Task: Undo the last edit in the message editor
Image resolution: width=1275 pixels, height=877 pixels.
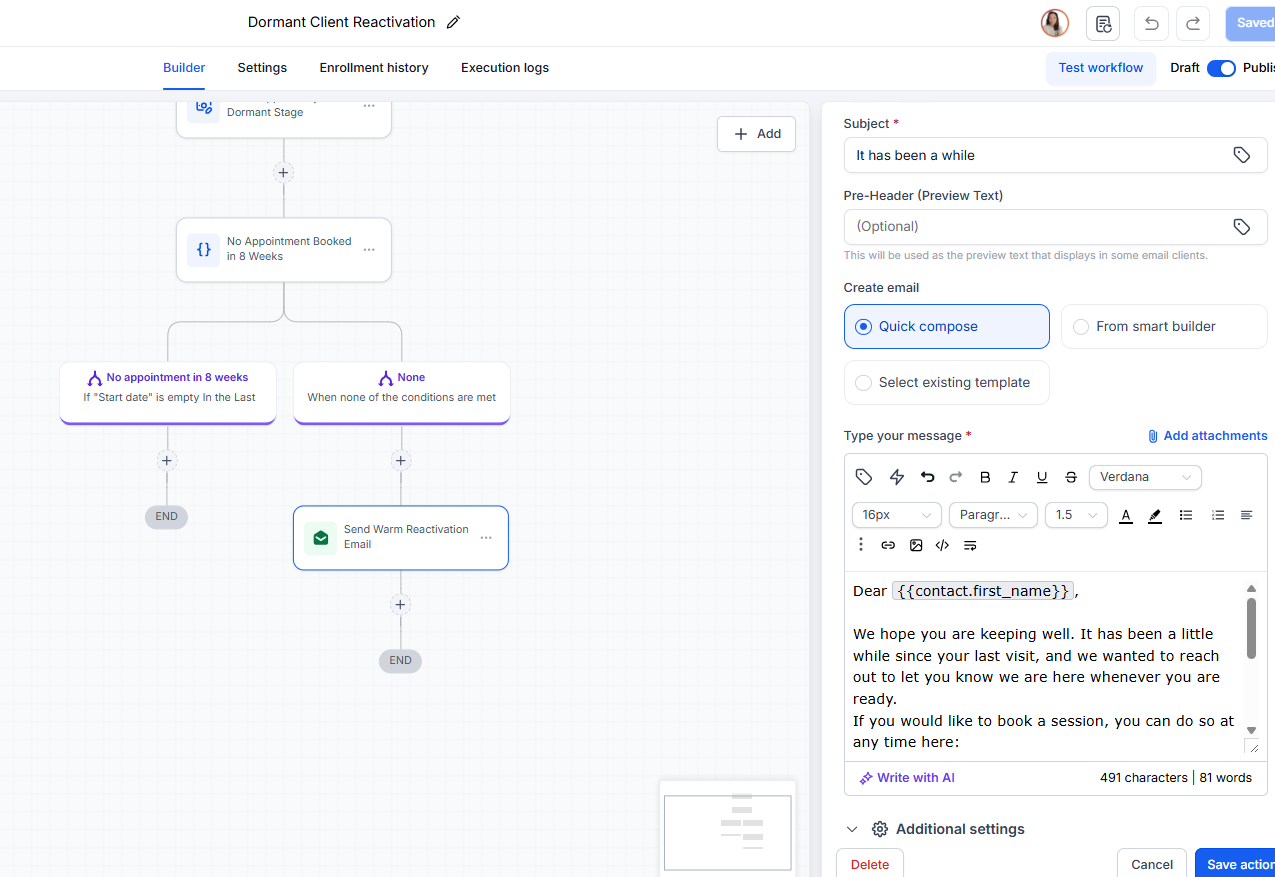Action: click(x=927, y=477)
